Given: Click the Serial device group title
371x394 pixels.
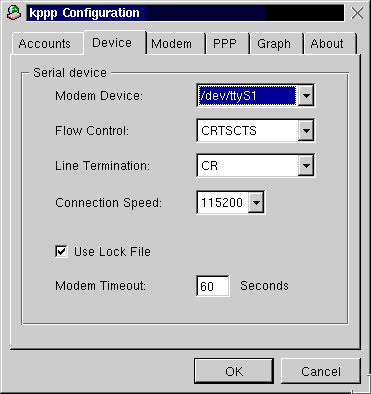Looking at the screenshot, I should (70, 73).
